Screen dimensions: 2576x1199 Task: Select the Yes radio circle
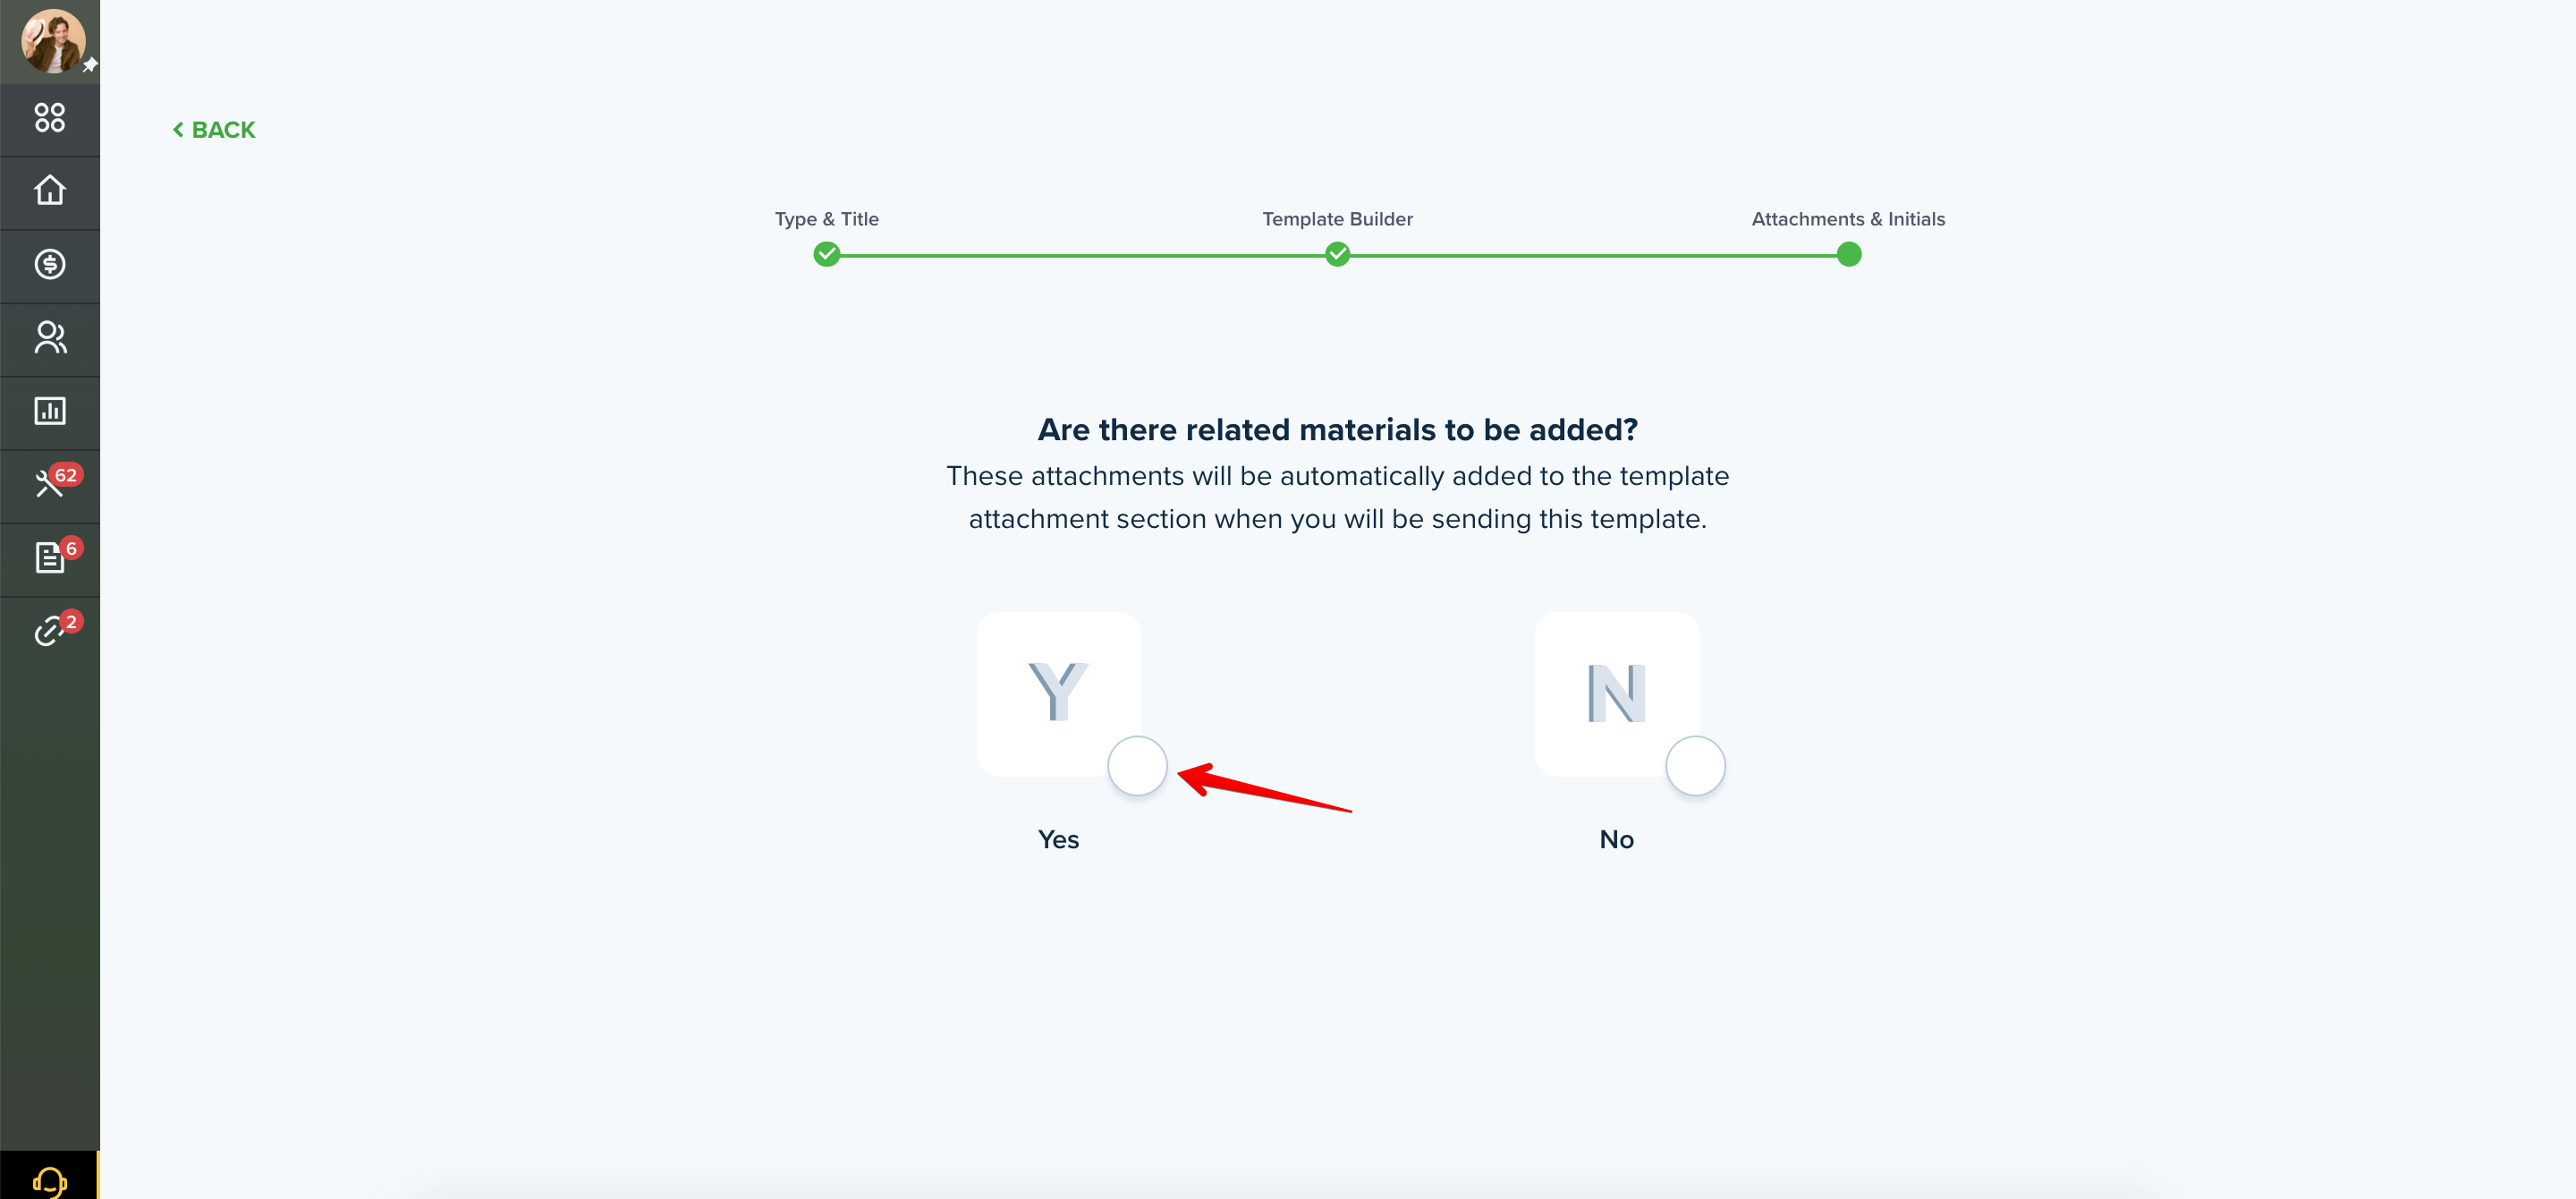[x=1137, y=766]
